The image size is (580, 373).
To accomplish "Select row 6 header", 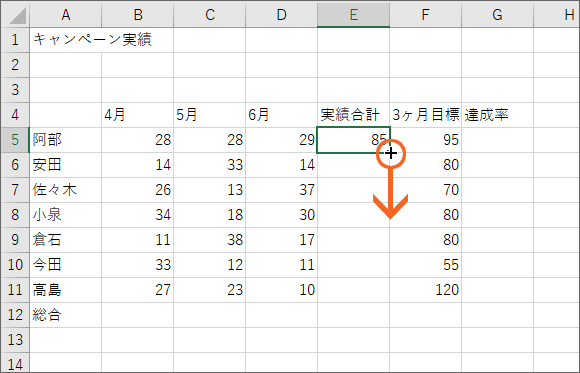I will 15,165.
